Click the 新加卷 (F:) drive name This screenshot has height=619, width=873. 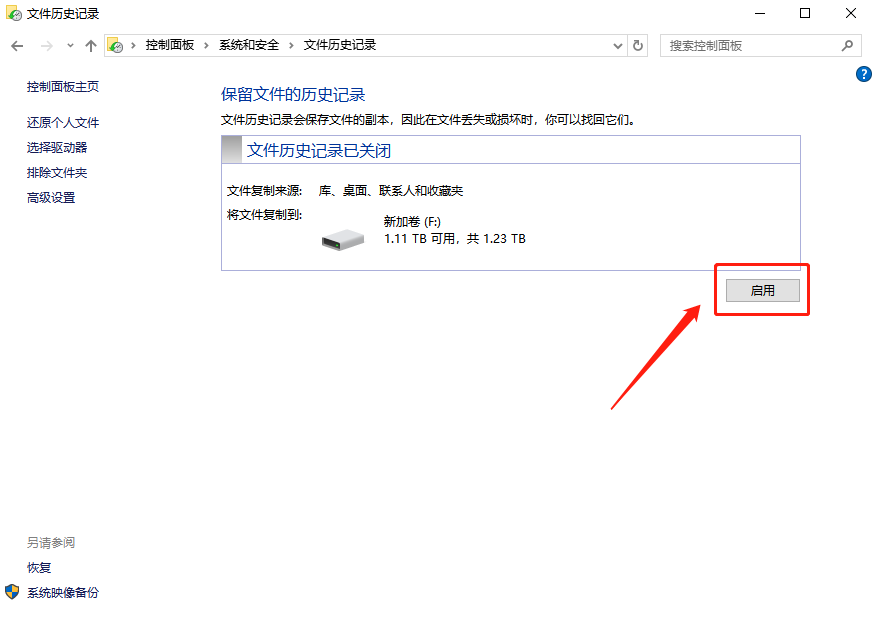[412, 222]
